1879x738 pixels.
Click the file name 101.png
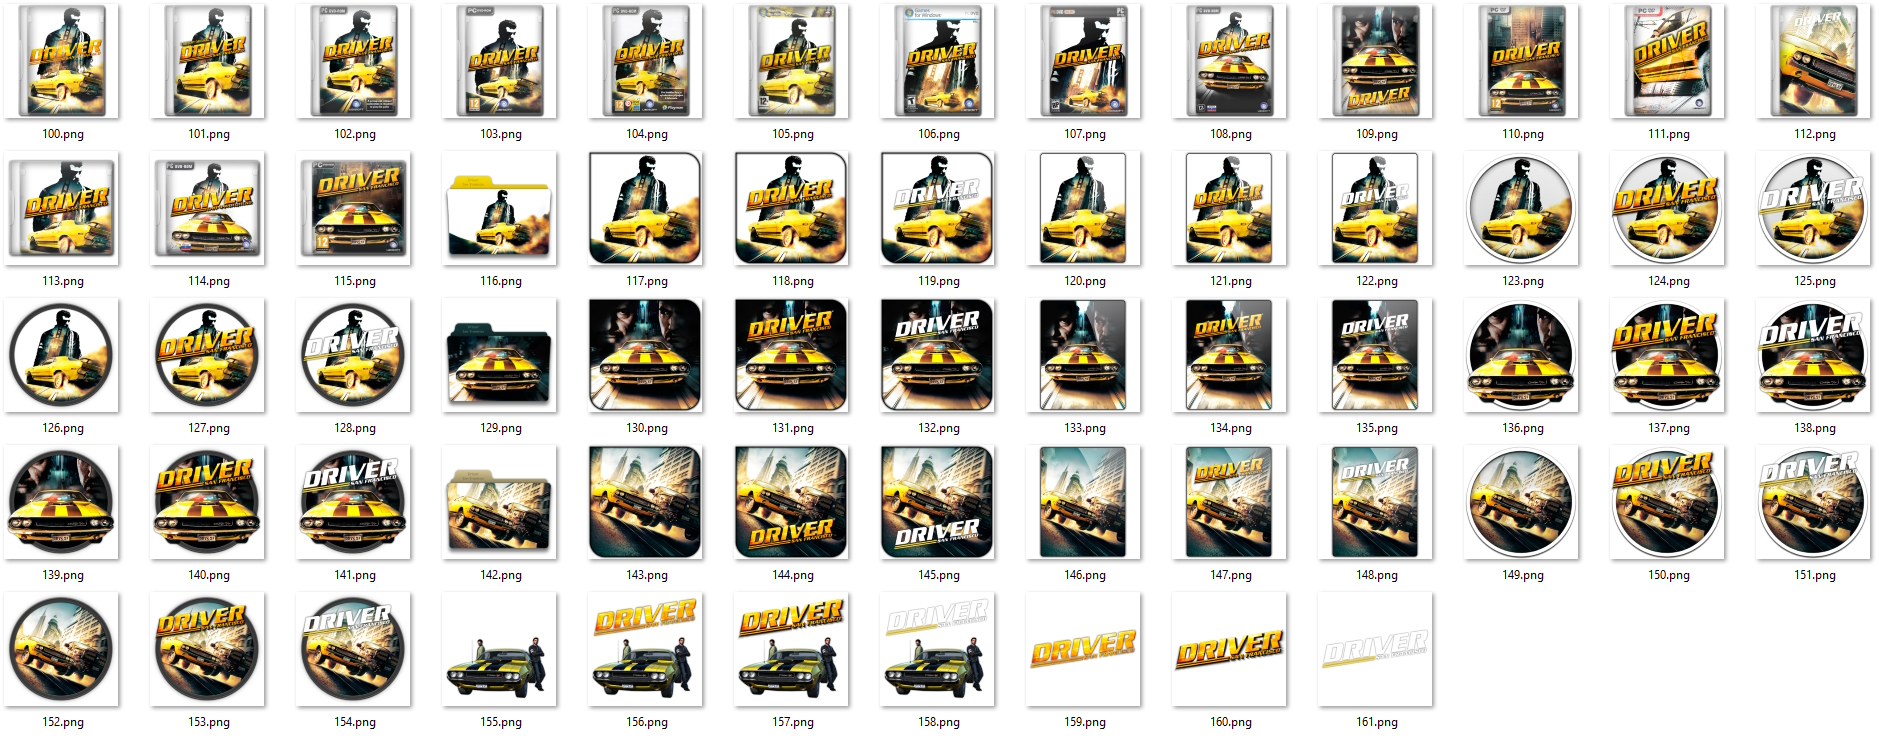pos(209,134)
